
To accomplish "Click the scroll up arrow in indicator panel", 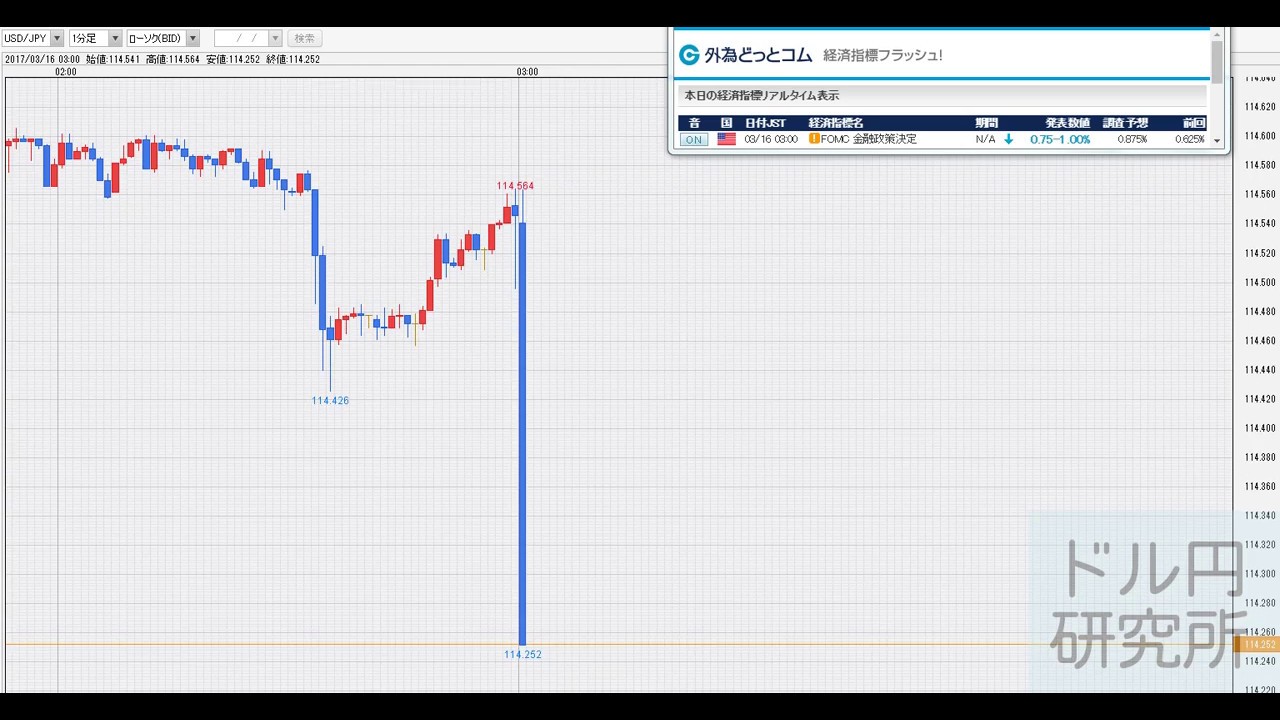I will click(1217, 34).
